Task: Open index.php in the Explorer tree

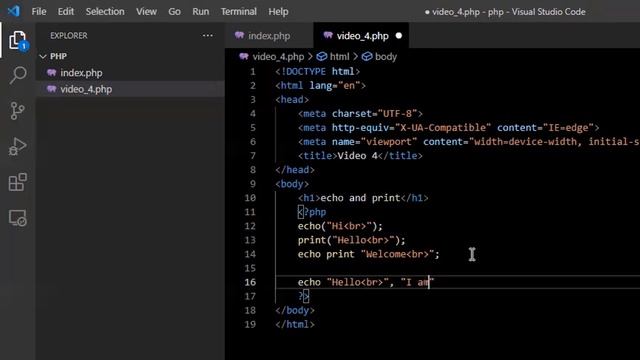Action: point(131,73)
